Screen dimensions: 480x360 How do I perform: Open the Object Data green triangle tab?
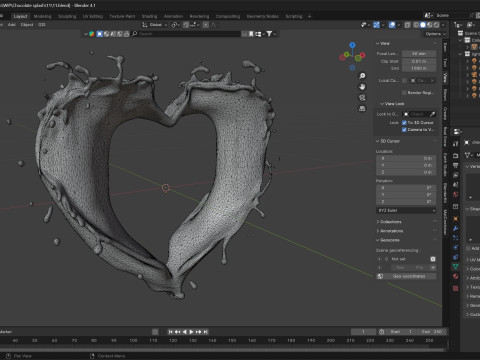pos(455,266)
